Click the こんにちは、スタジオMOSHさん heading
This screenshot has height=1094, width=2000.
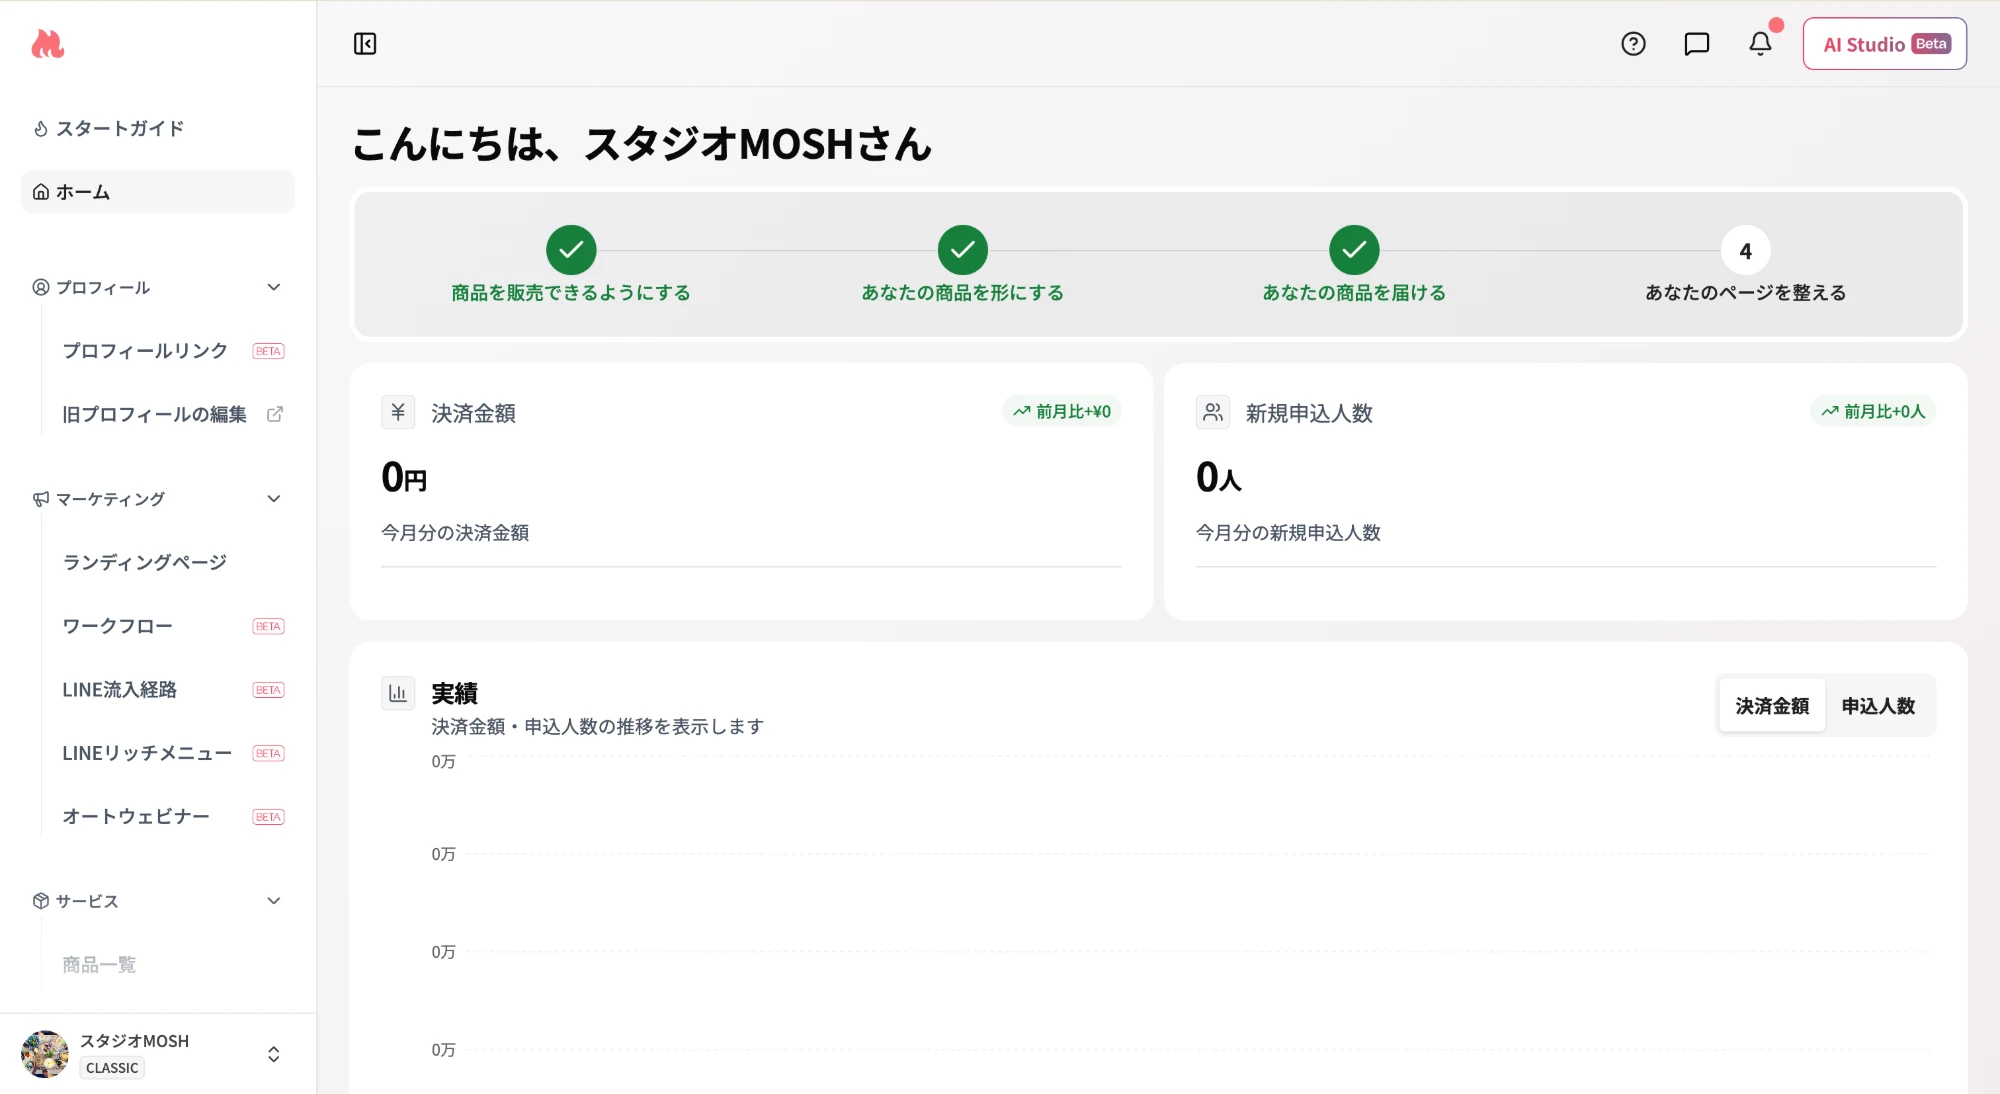tap(642, 144)
